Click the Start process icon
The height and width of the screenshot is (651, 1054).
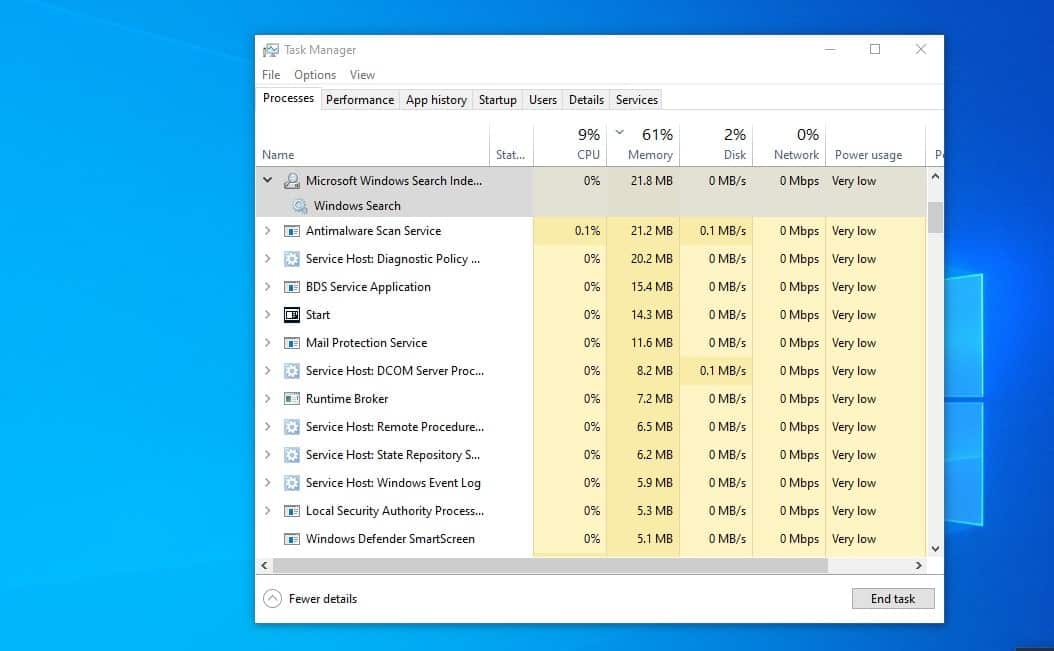click(292, 315)
